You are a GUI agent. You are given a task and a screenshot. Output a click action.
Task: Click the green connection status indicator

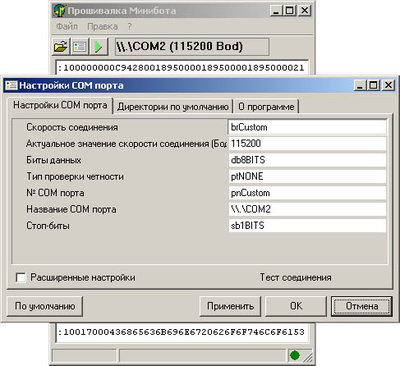294,355
